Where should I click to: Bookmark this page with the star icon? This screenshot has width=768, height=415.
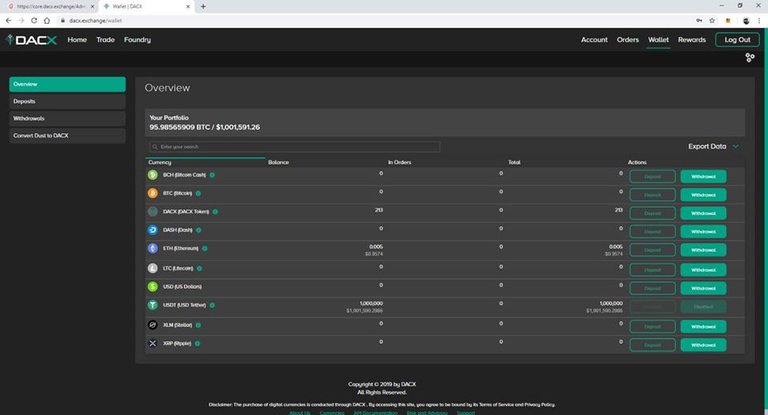point(712,21)
